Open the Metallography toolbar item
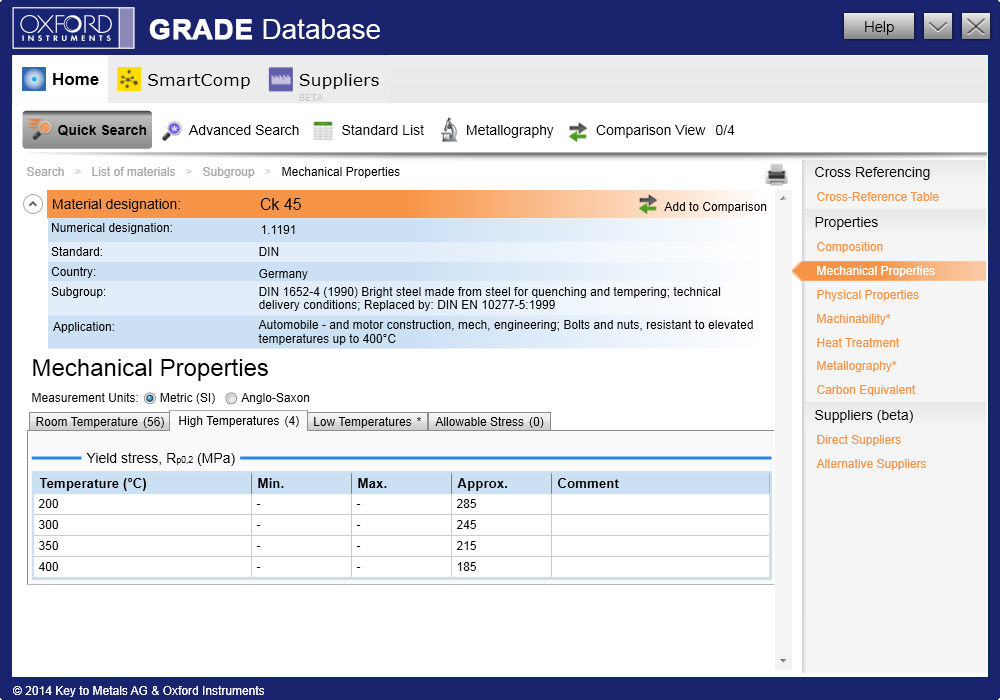1000x700 pixels. pyautogui.click(x=497, y=130)
